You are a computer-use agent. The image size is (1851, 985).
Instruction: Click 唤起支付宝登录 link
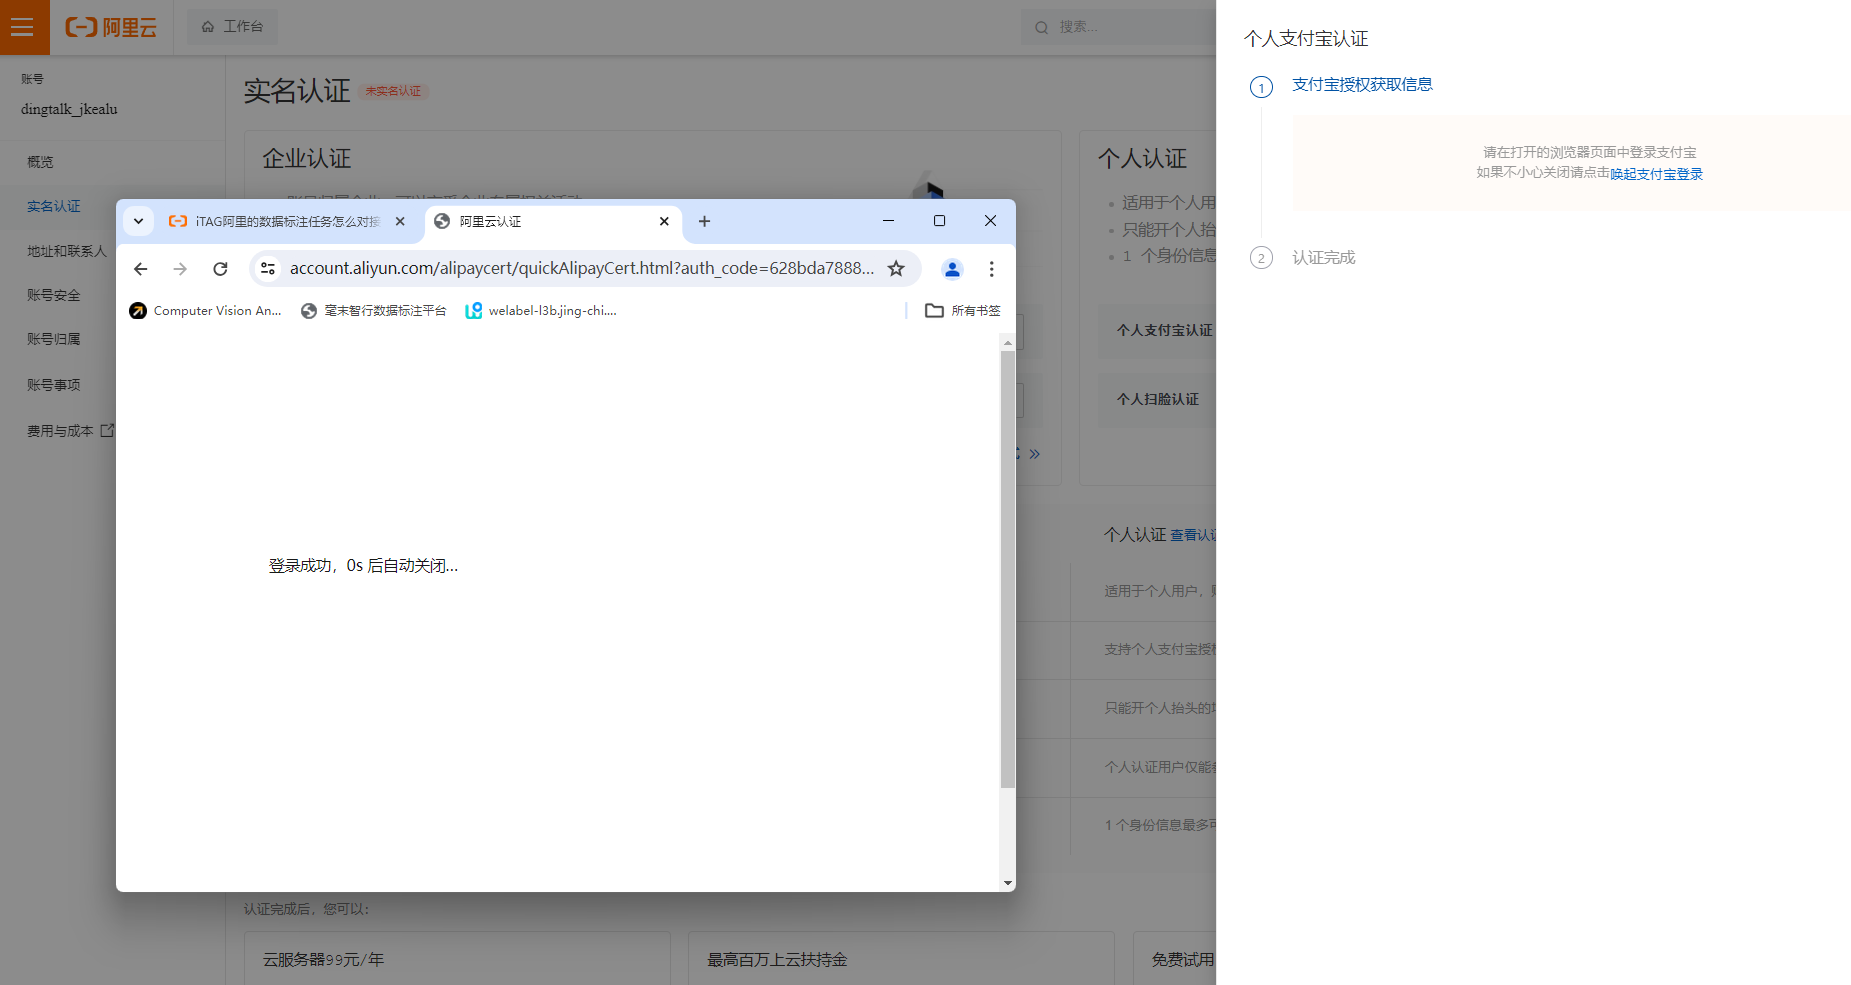[x=1656, y=174]
